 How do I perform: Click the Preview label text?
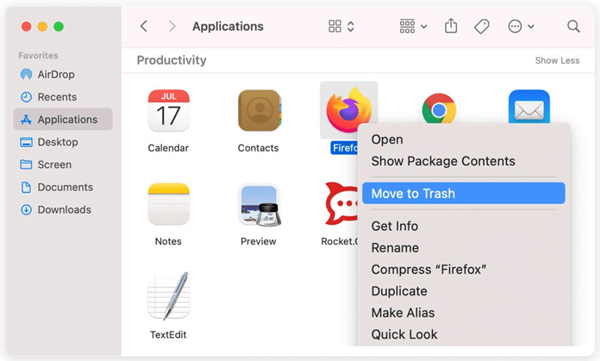click(x=258, y=241)
